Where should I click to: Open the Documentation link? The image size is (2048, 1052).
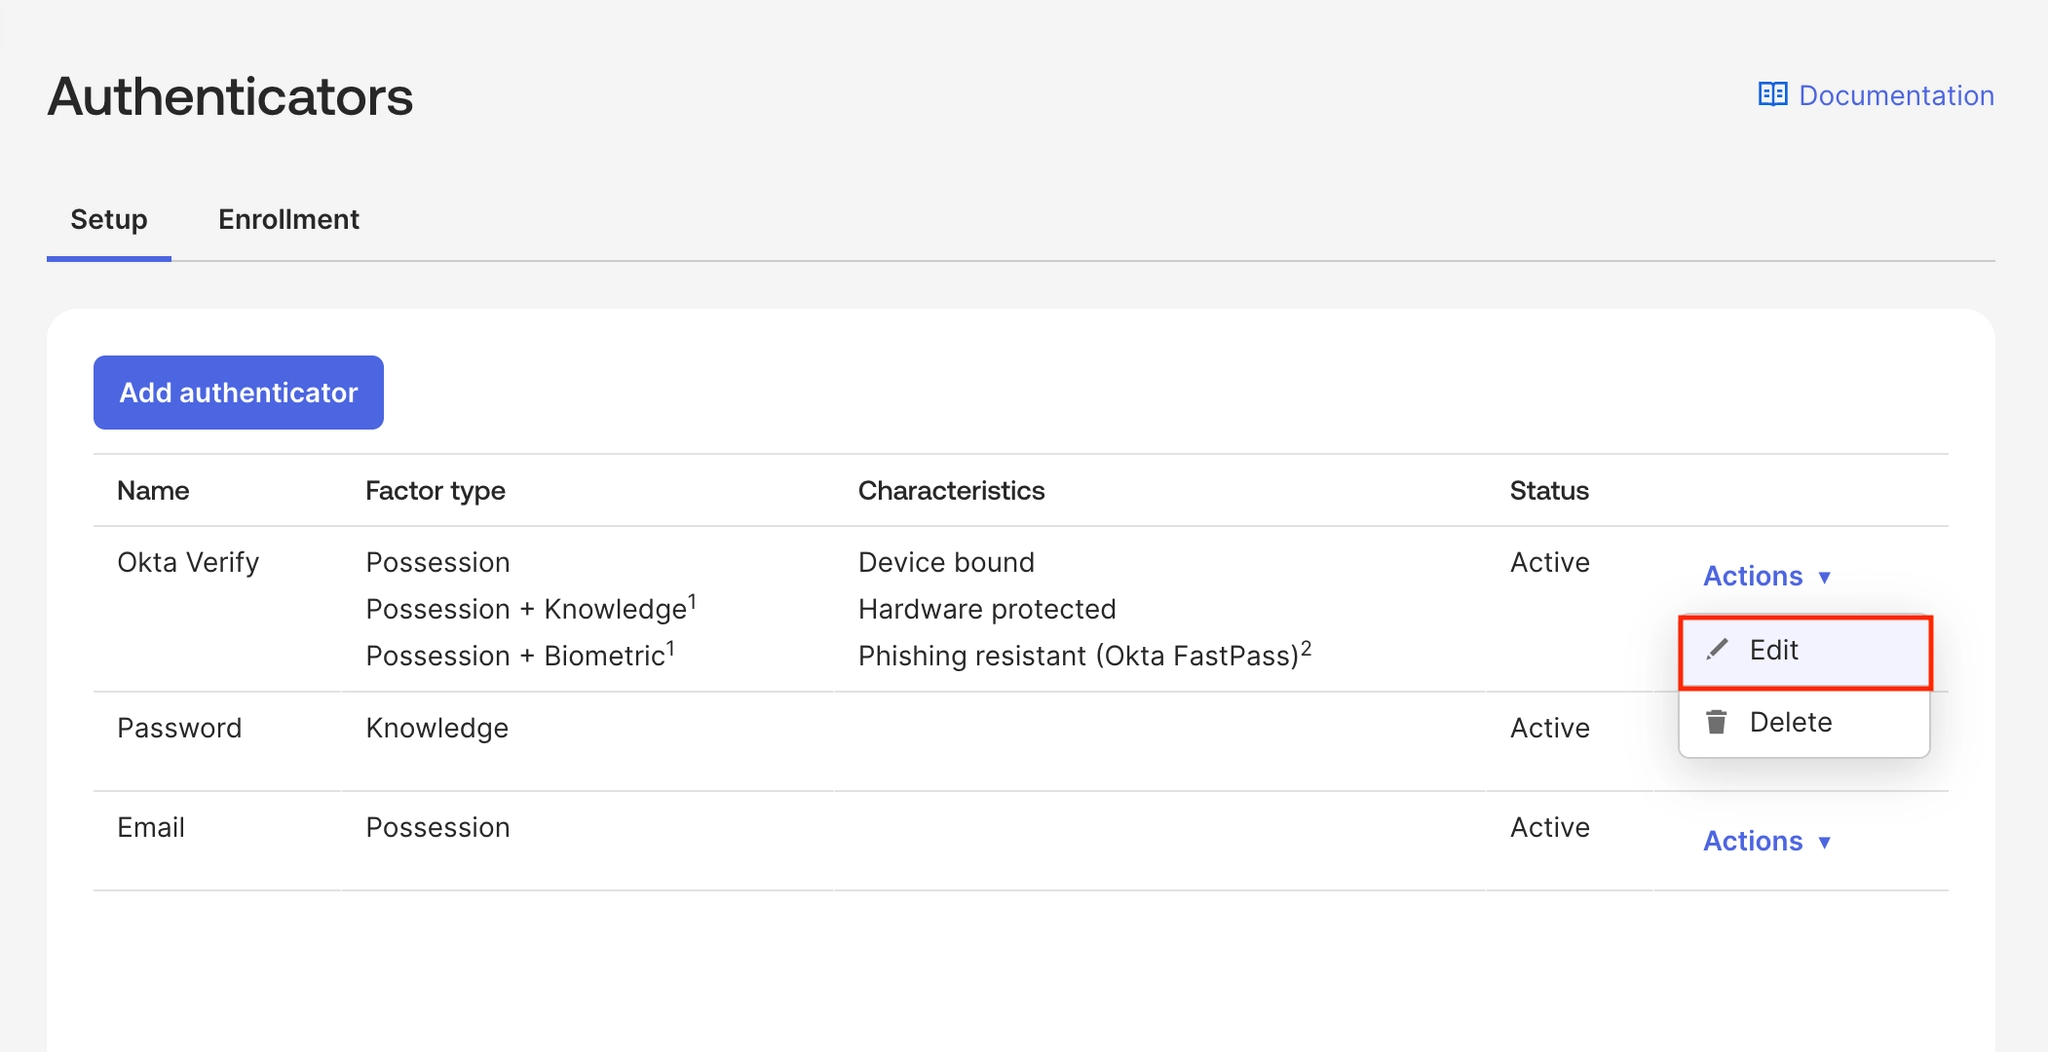1895,95
